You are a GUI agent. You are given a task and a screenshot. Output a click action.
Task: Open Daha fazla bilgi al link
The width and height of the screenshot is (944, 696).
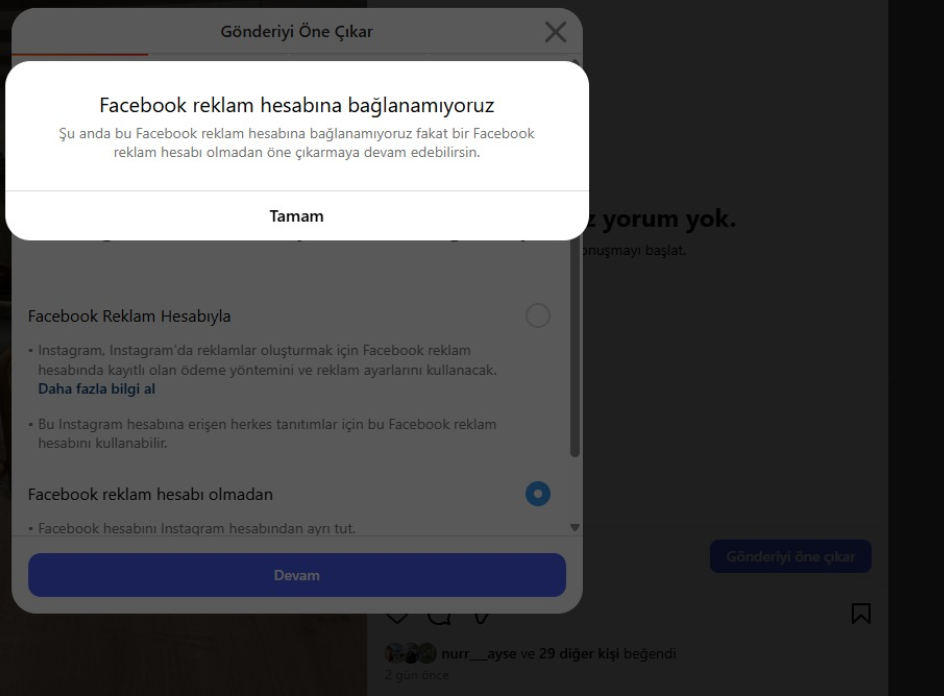(x=96, y=389)
